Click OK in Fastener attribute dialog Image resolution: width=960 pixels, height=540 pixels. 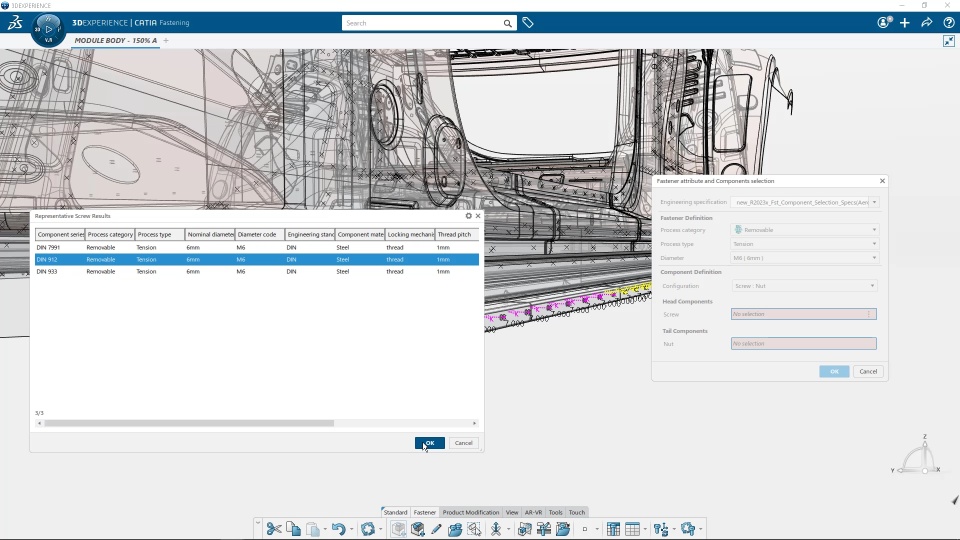click(834, 372)
